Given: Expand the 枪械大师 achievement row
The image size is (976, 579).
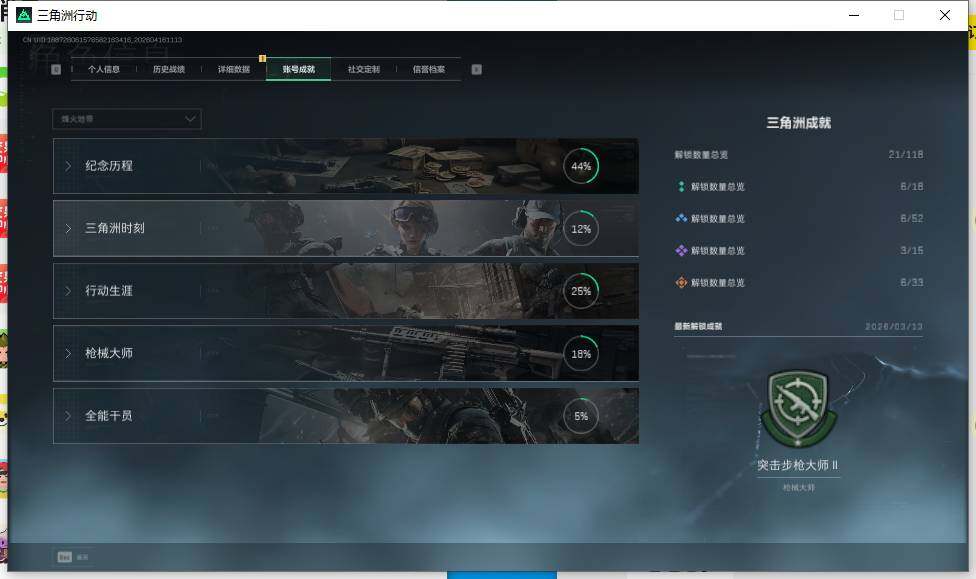Looking at the screenshot, I should [345, 353].
